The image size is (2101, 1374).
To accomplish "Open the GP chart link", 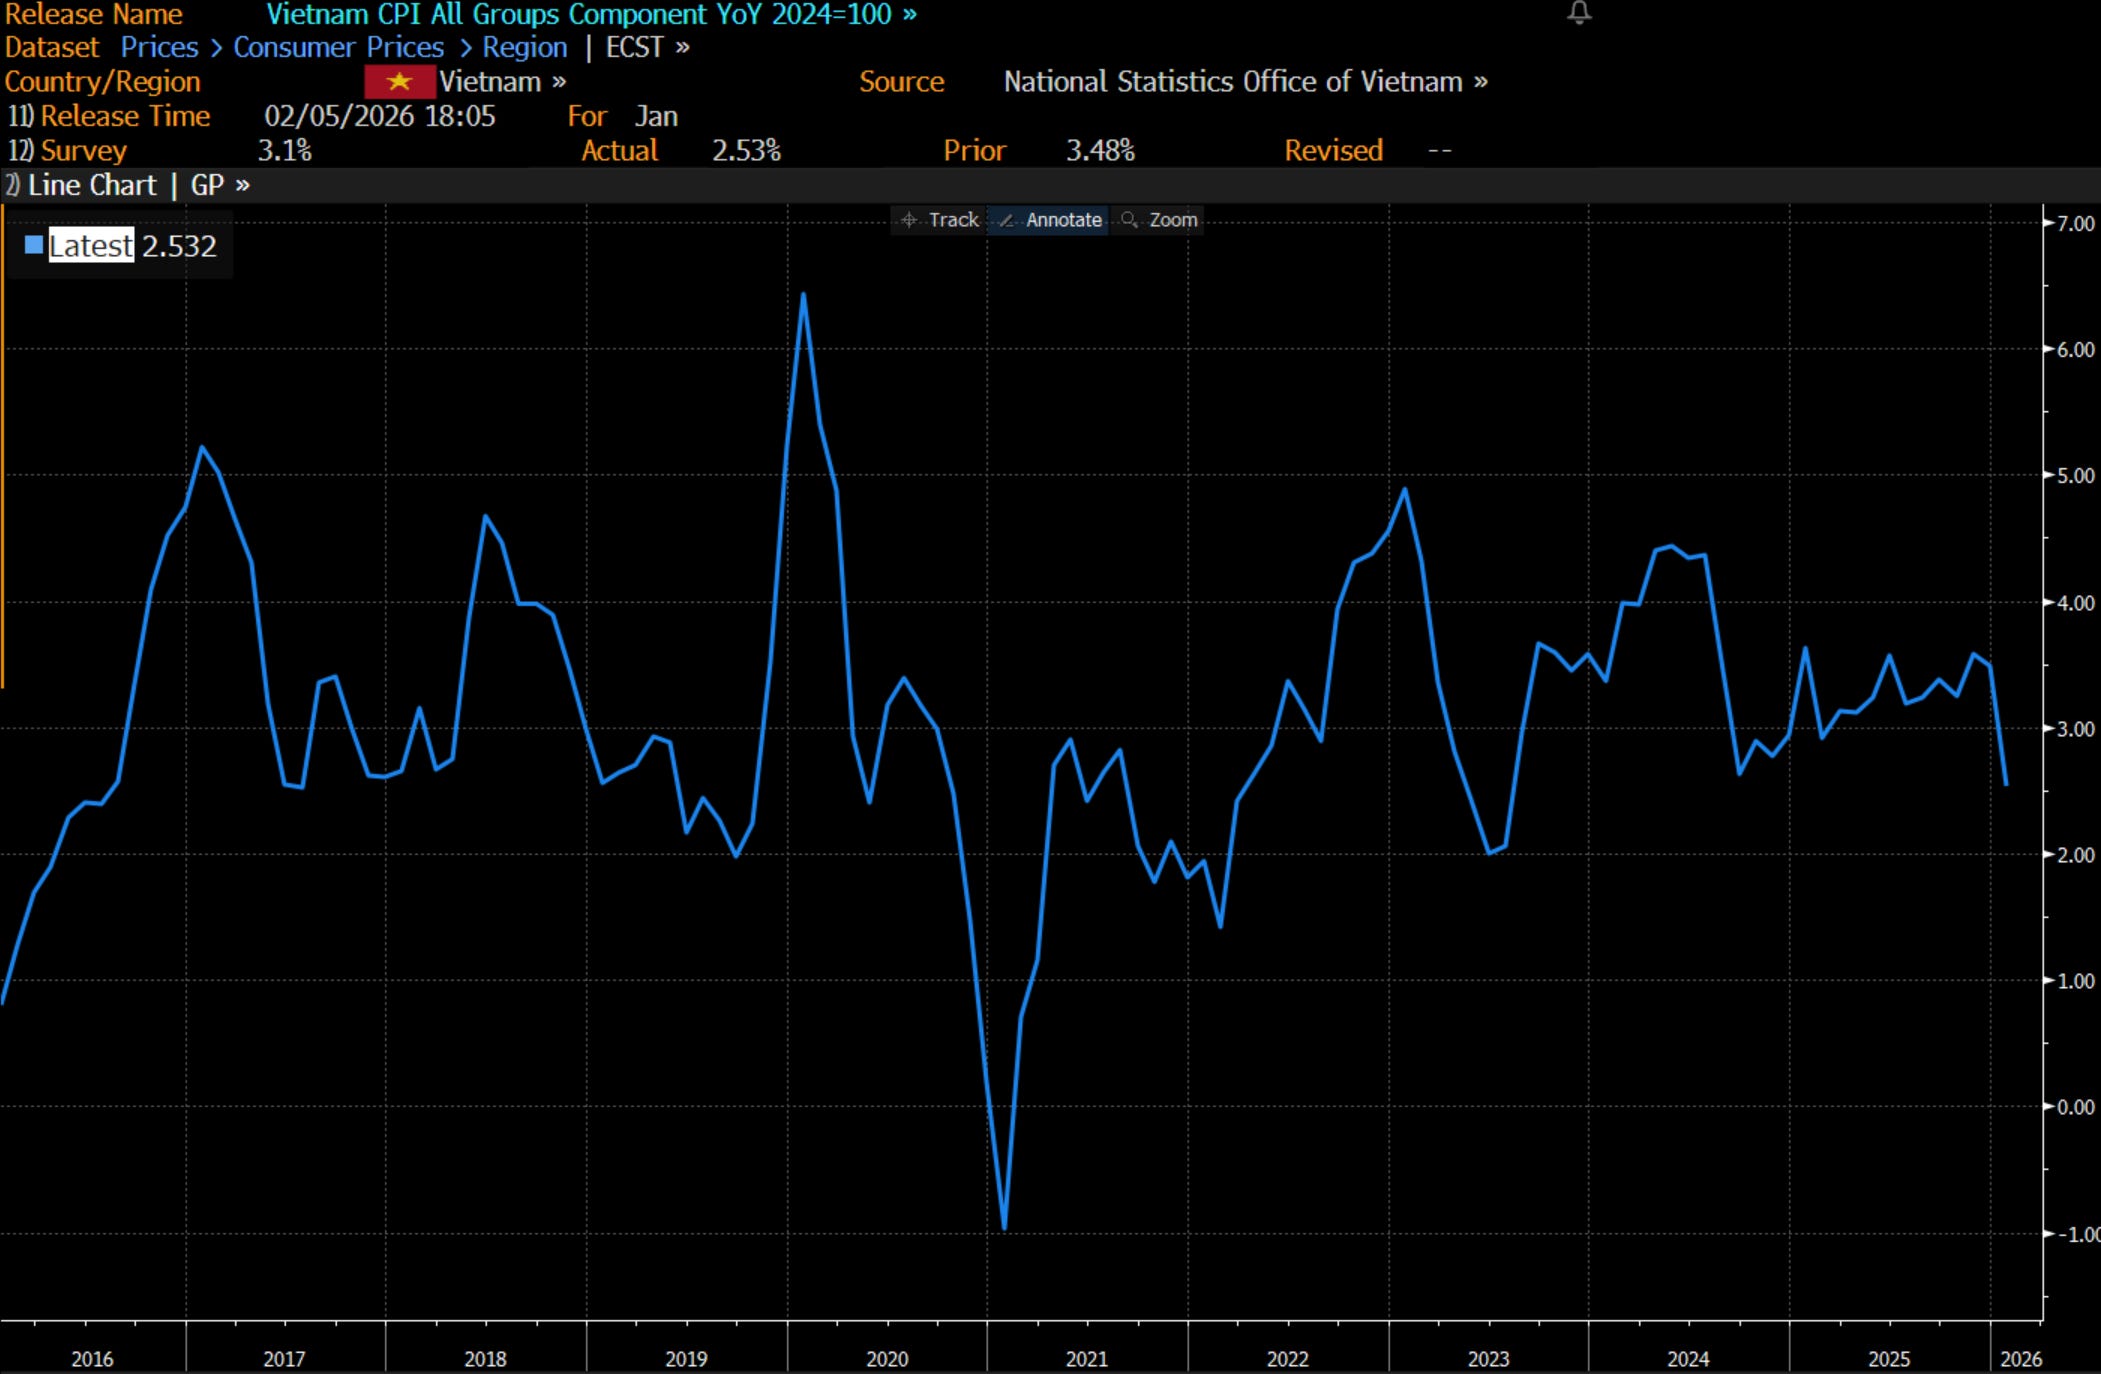I will coord(220,185).
